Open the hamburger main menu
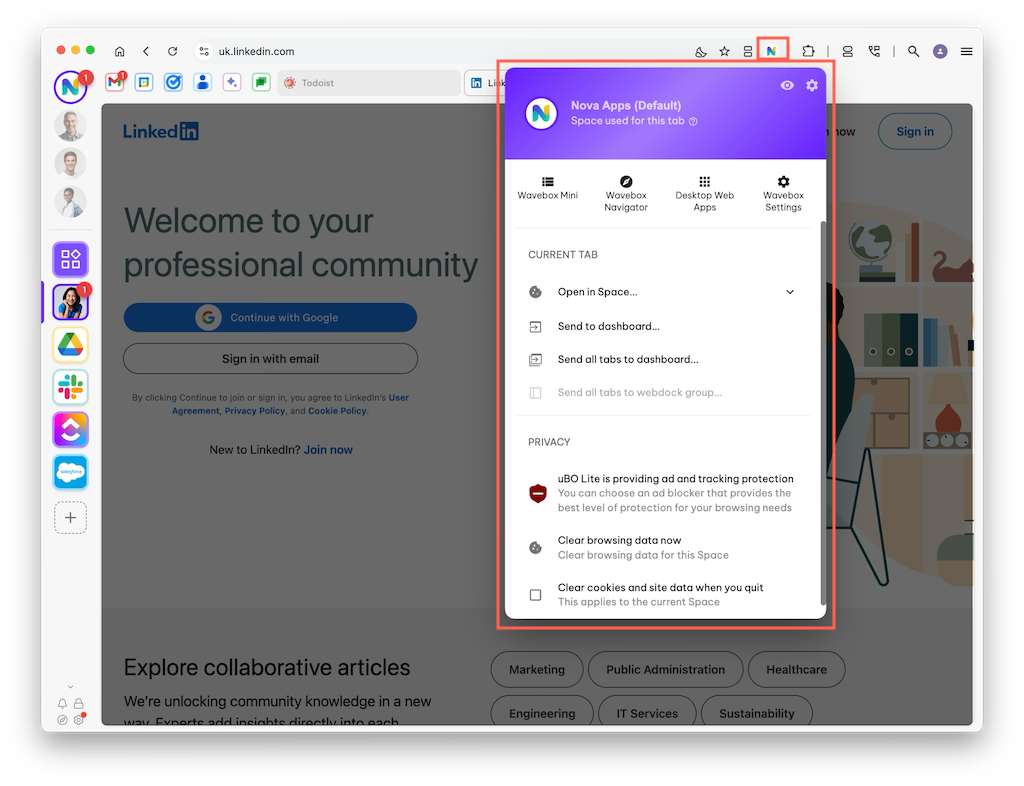1024x786 pixels. (967, 51)
